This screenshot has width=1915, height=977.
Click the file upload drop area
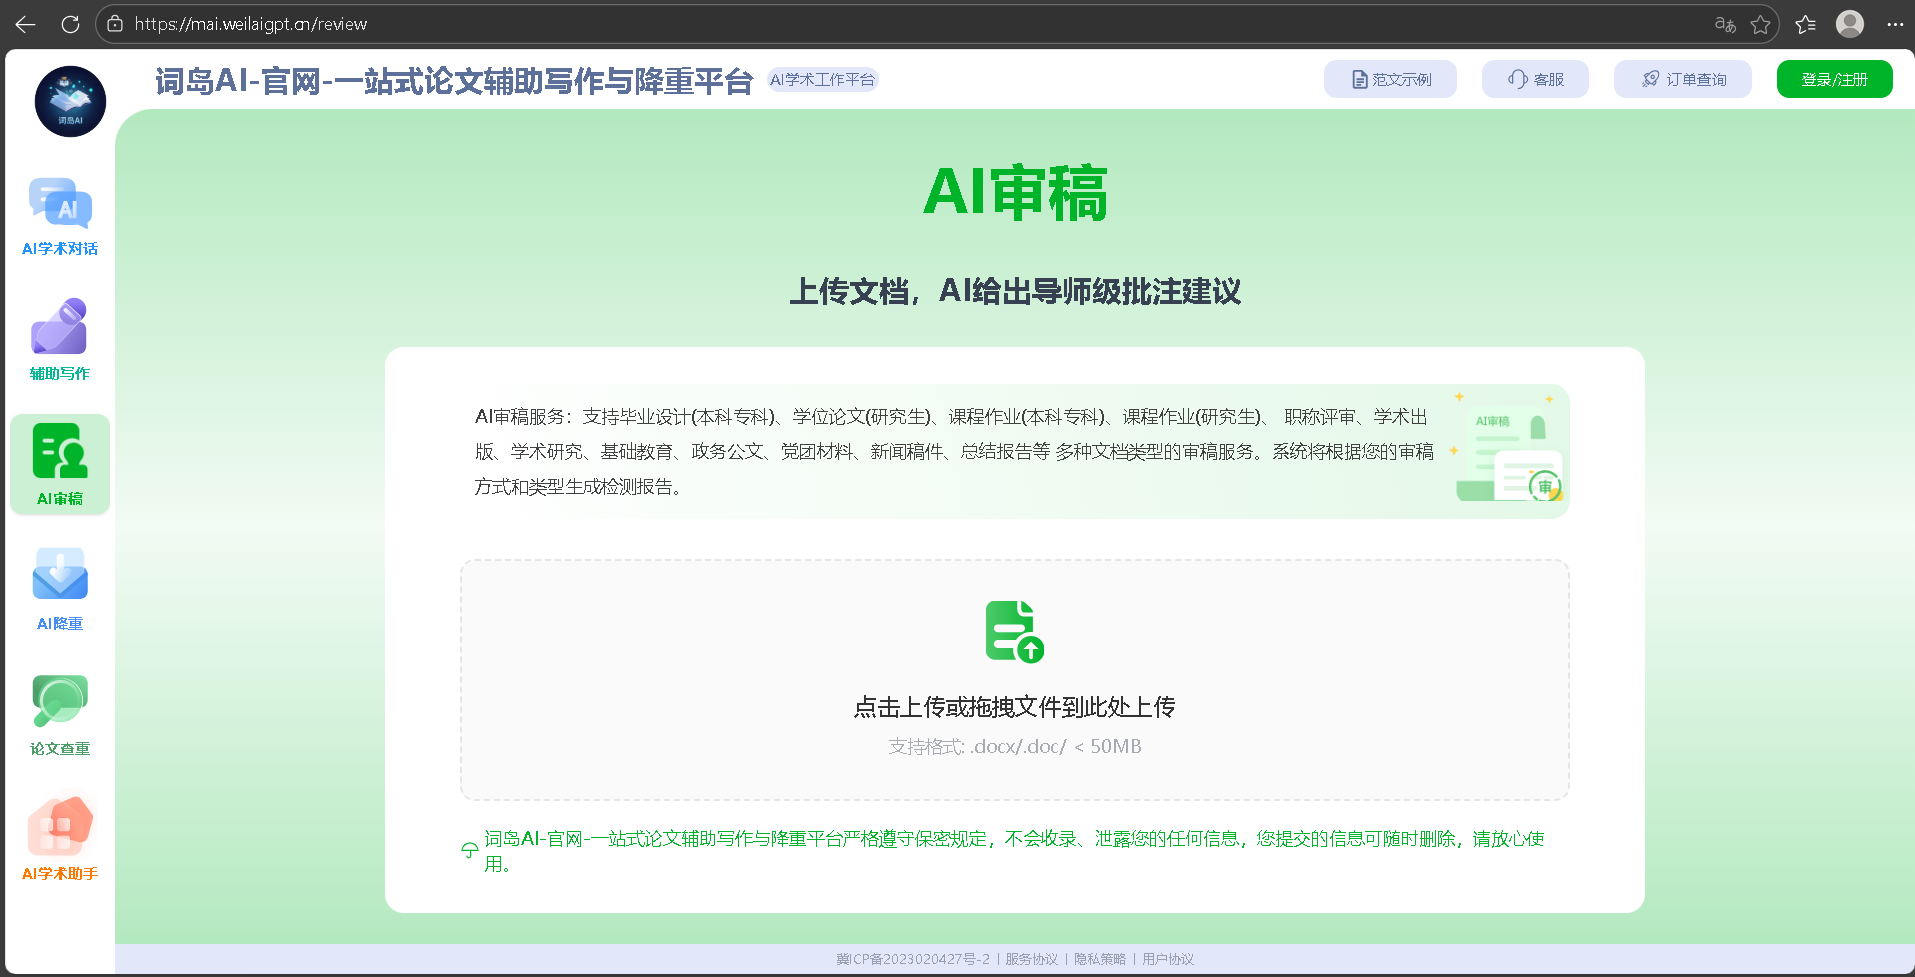pos(1014,680)
